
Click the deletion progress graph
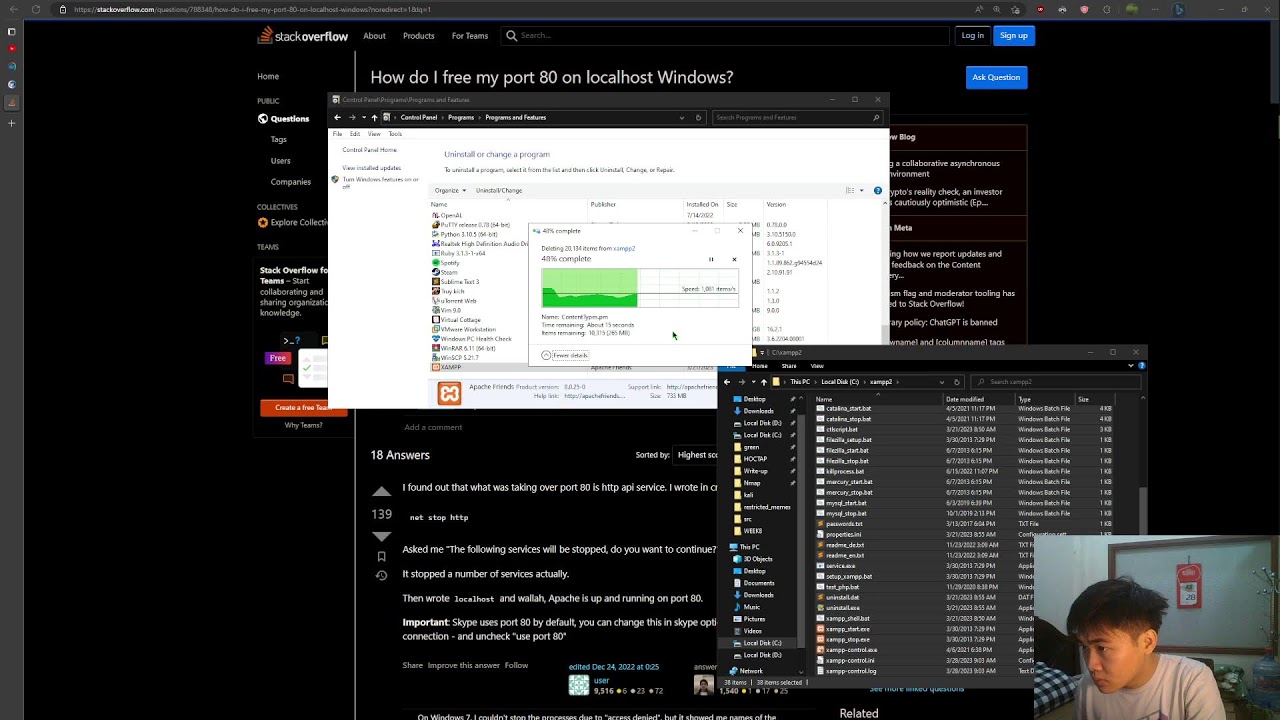639,287
